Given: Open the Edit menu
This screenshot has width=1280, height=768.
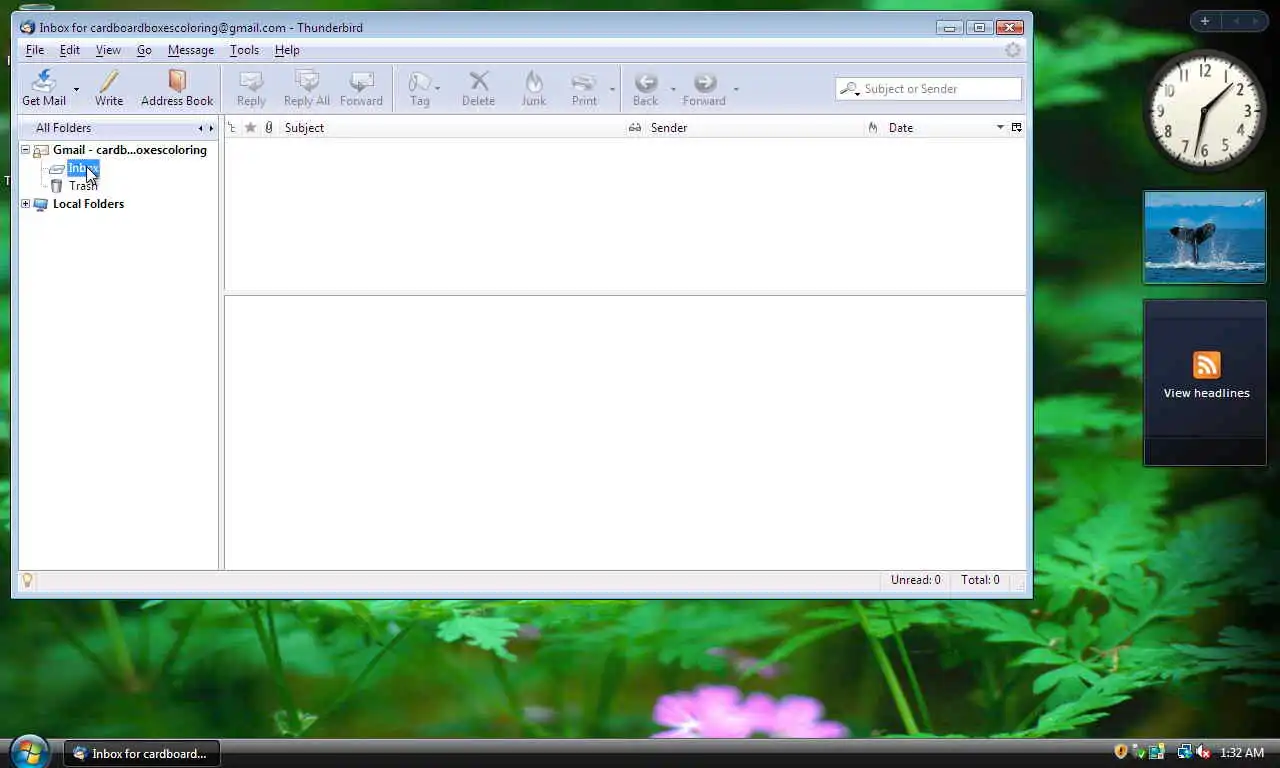Looking at the screenshot, I should (69, 50).
